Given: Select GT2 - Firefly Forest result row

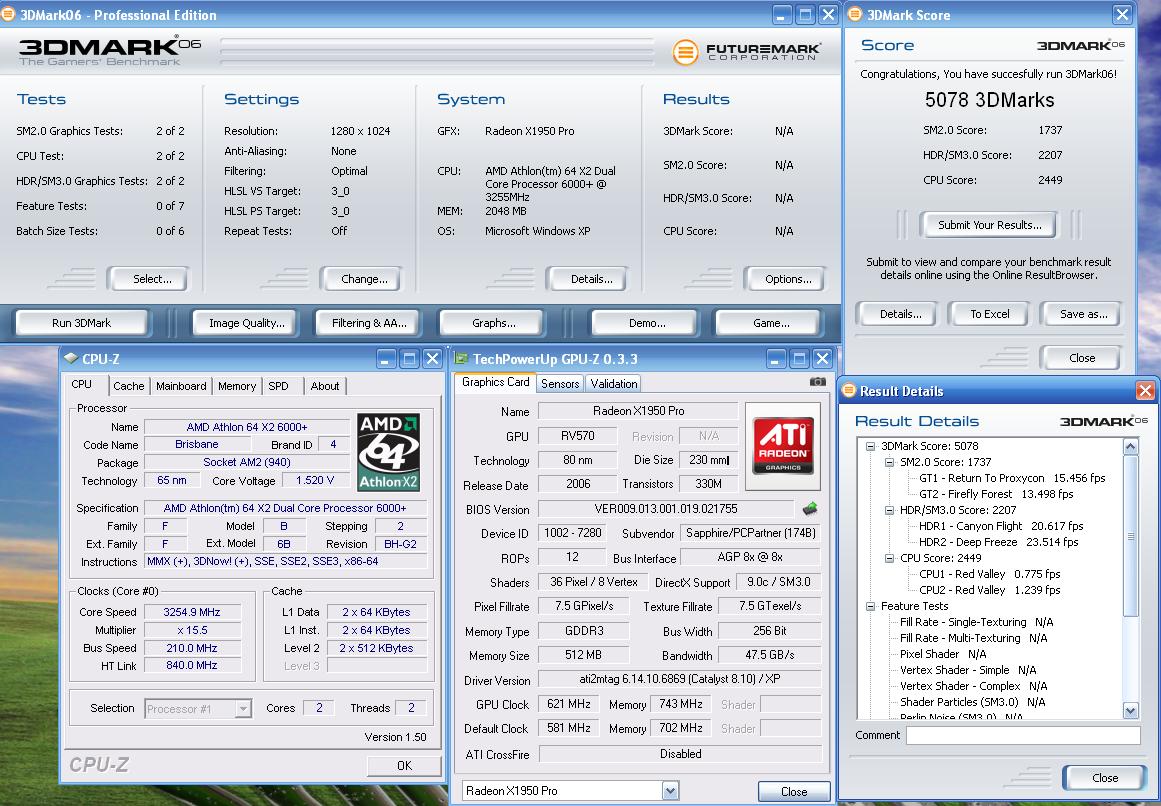Looking at the screenshot, I should tap(996, 494).
